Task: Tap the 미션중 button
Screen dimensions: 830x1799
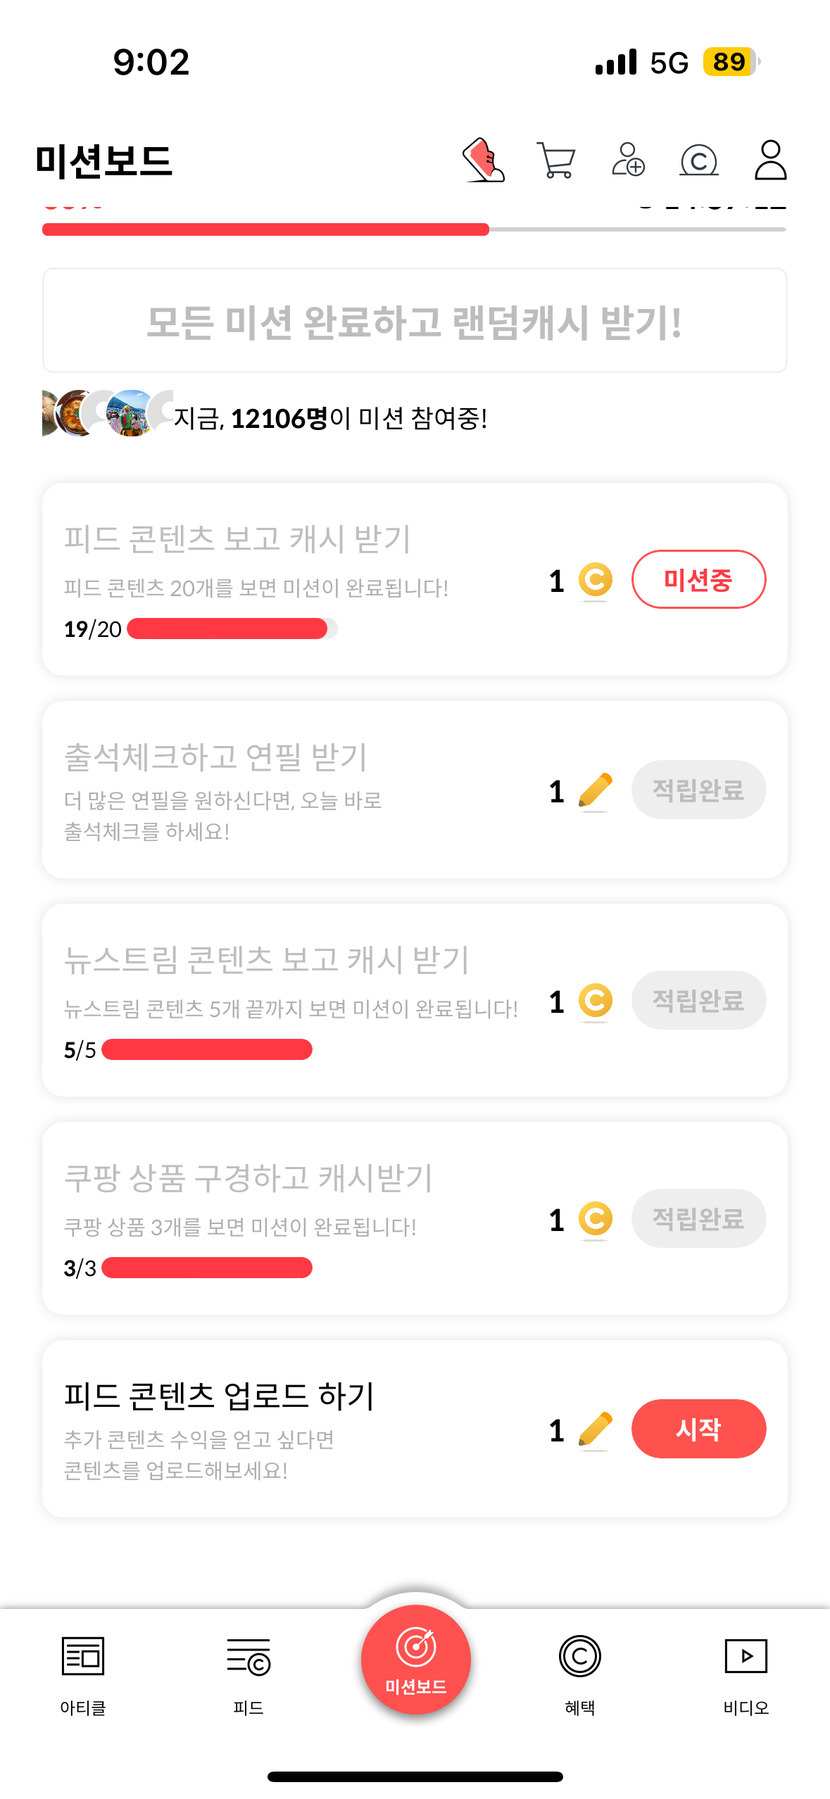Action: pos(698,580)
